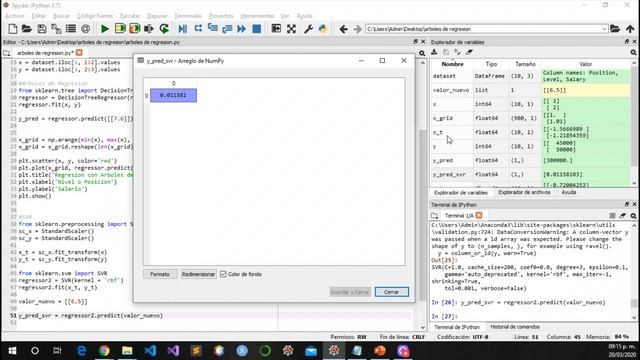640x360 pixels.
Task: Select the valor_nuevo variable row
Action: [530, 90]
